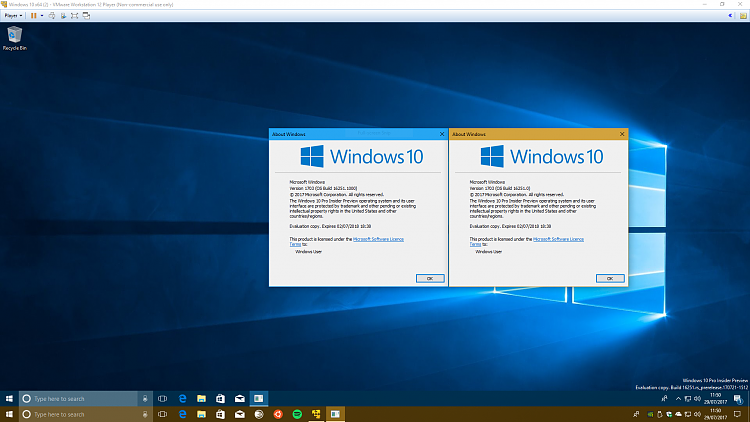Launch Edge from the blue taskbar
This screenshot has height=422, width=750.
(x=182, y=399)
